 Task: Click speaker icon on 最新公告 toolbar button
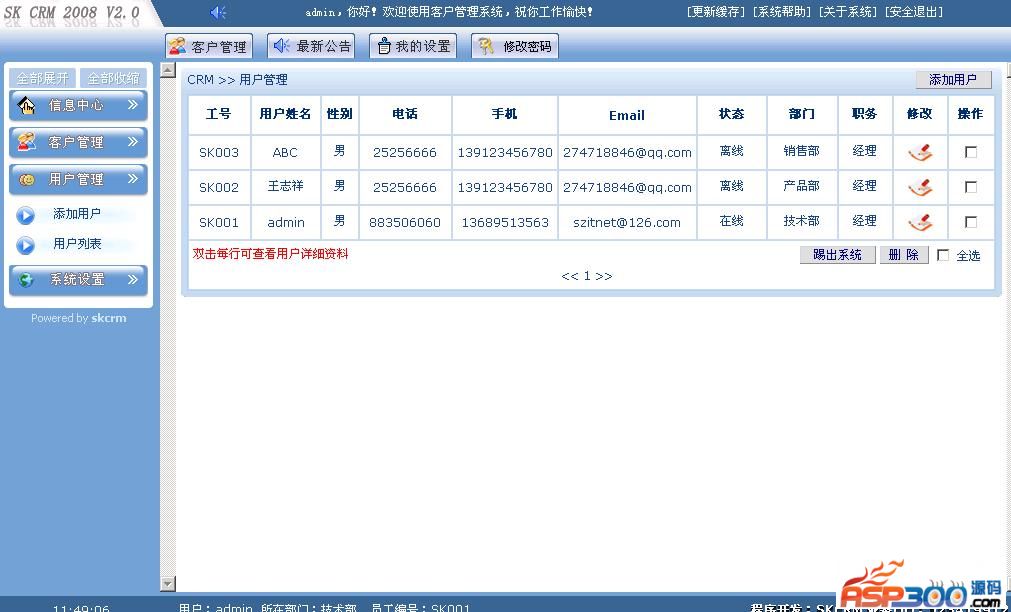tap(282, 46)
